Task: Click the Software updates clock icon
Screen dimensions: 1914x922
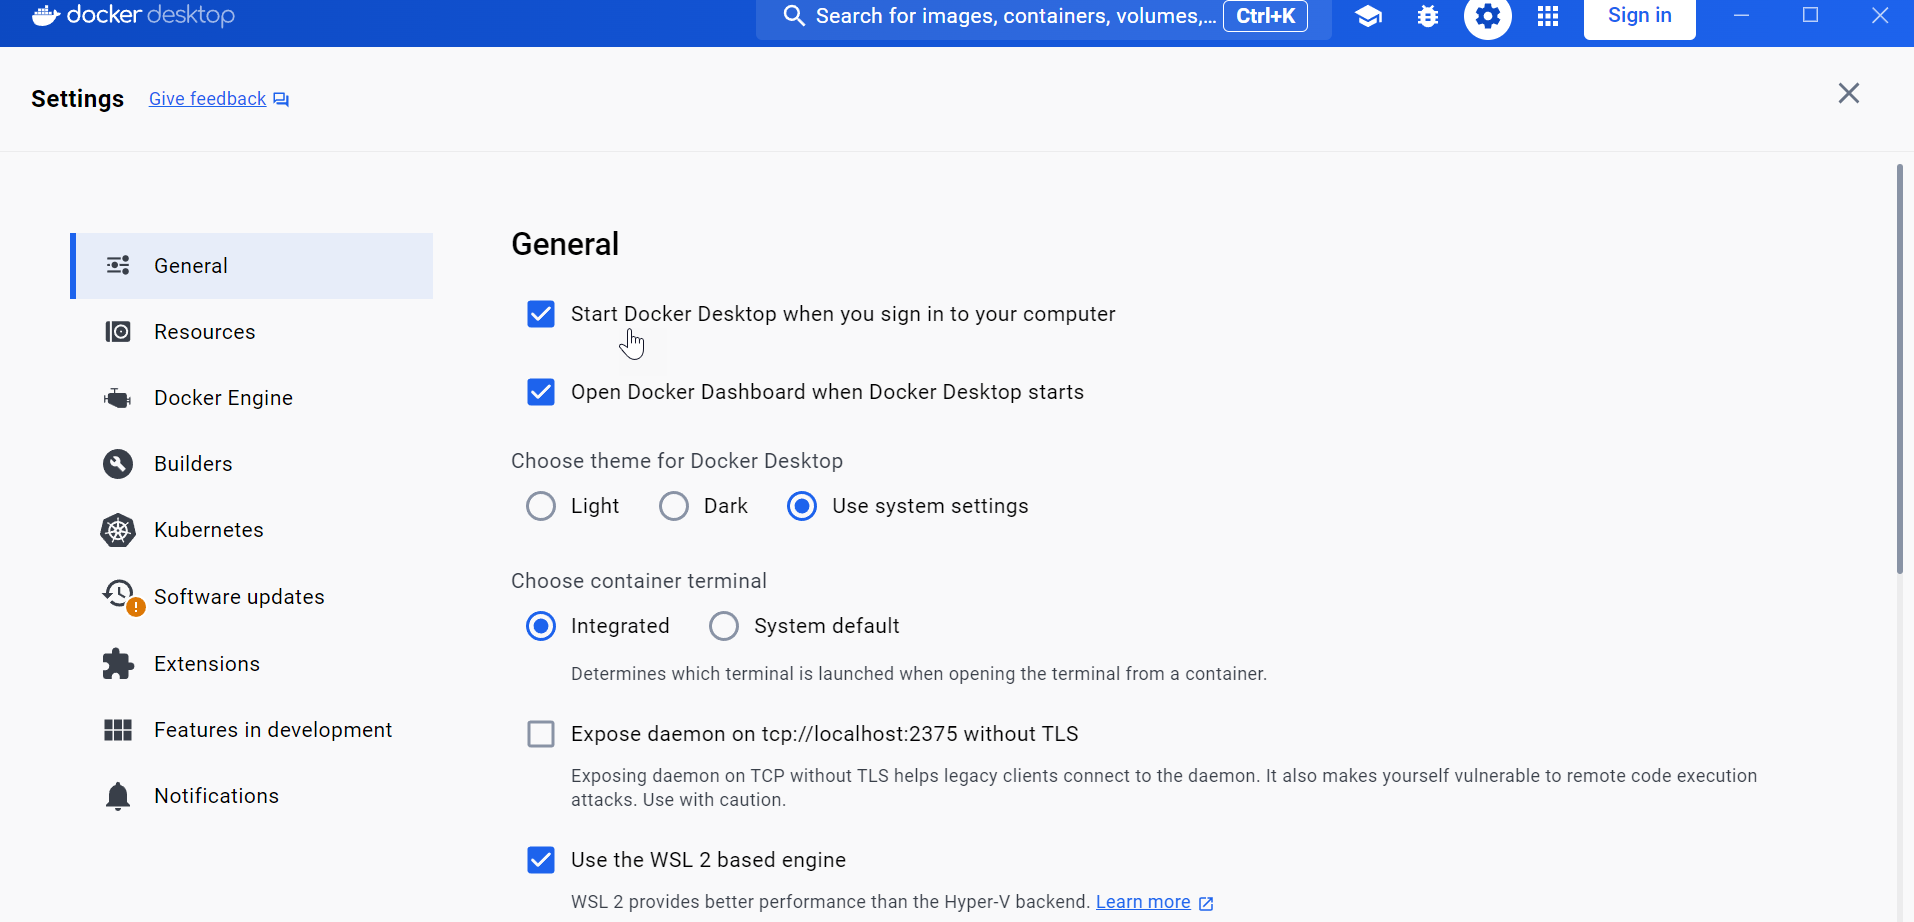Action: [x=119, y=595]
